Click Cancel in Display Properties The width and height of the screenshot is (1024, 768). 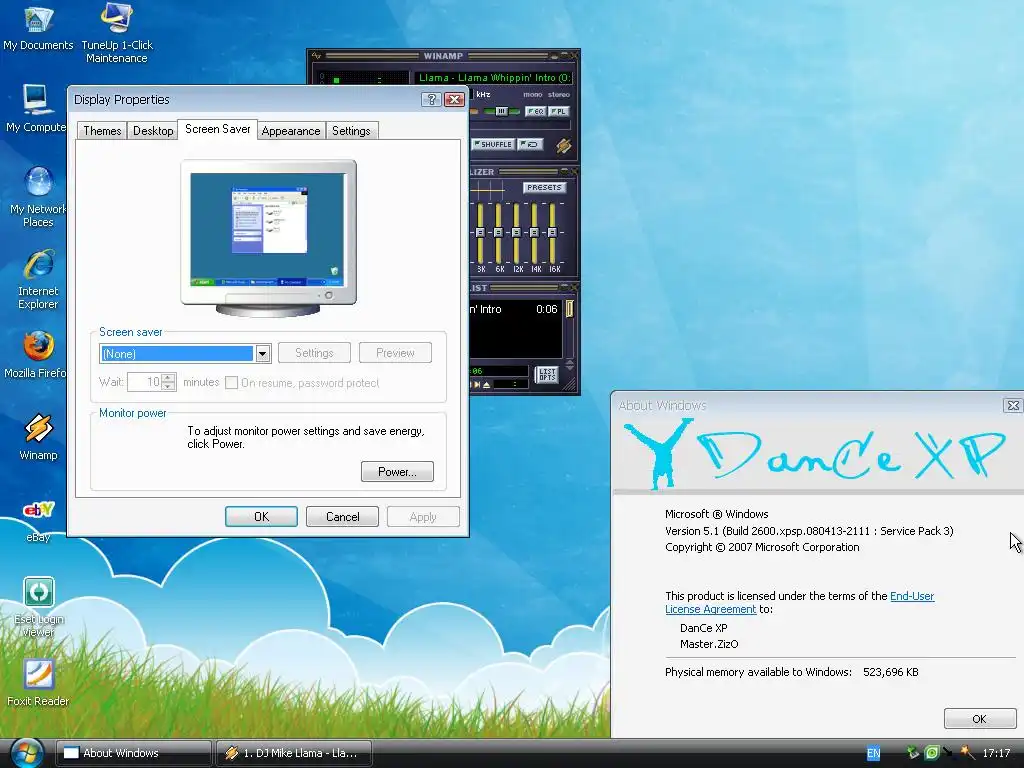pyautogui.click(x=342, y=517)
